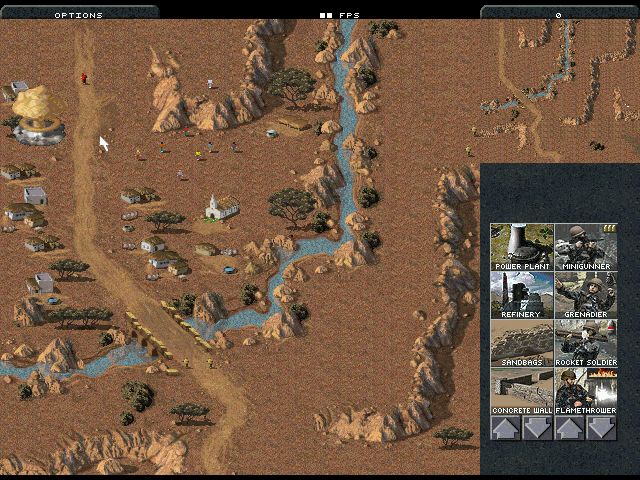
Task: Queue a Flamethrower infantry unit
Action: pyautogui.click(x=586, y=391)
